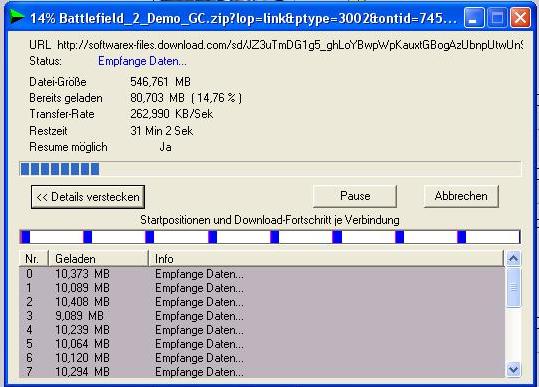Close the download window
Screen dimensions: 539x387
520,18
